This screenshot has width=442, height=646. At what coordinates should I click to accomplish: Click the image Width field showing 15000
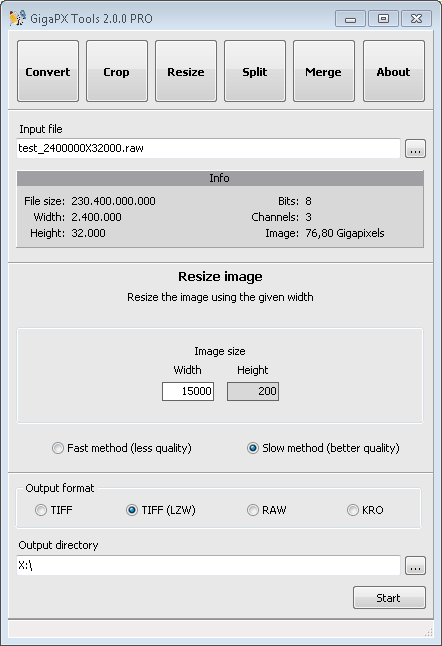click(188, 391)
